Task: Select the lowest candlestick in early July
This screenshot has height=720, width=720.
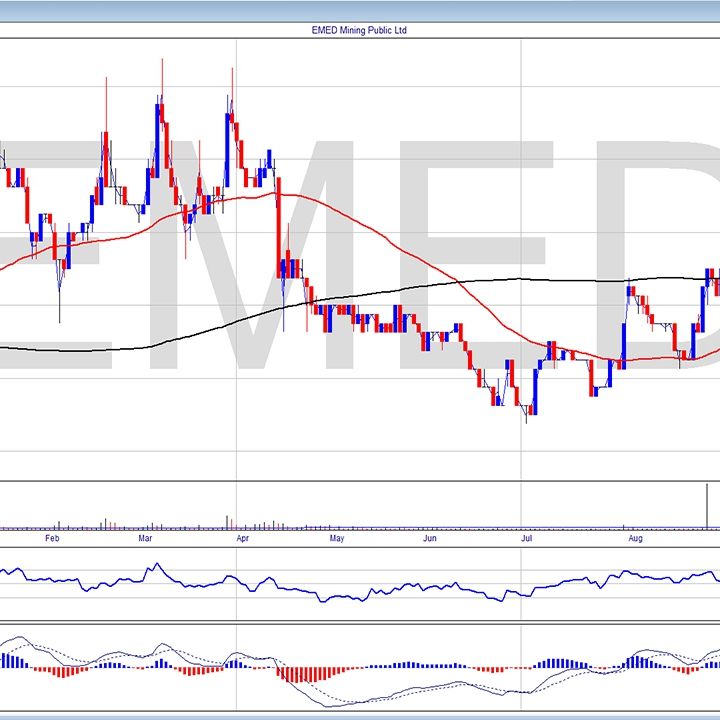Action: point(526,412)
